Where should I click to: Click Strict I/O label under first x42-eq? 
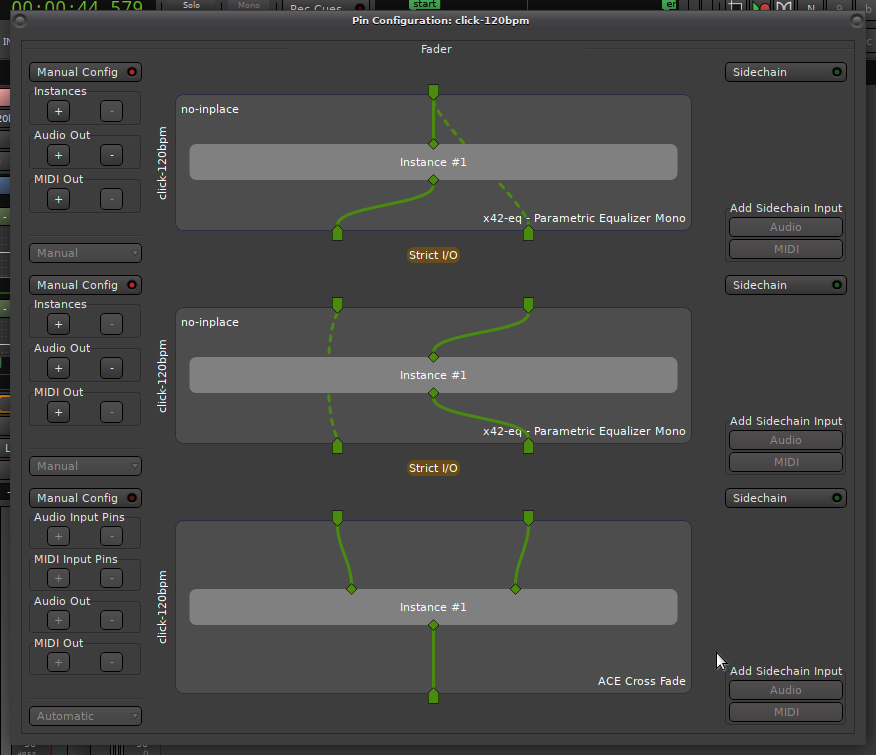click(x=433, y=255)
